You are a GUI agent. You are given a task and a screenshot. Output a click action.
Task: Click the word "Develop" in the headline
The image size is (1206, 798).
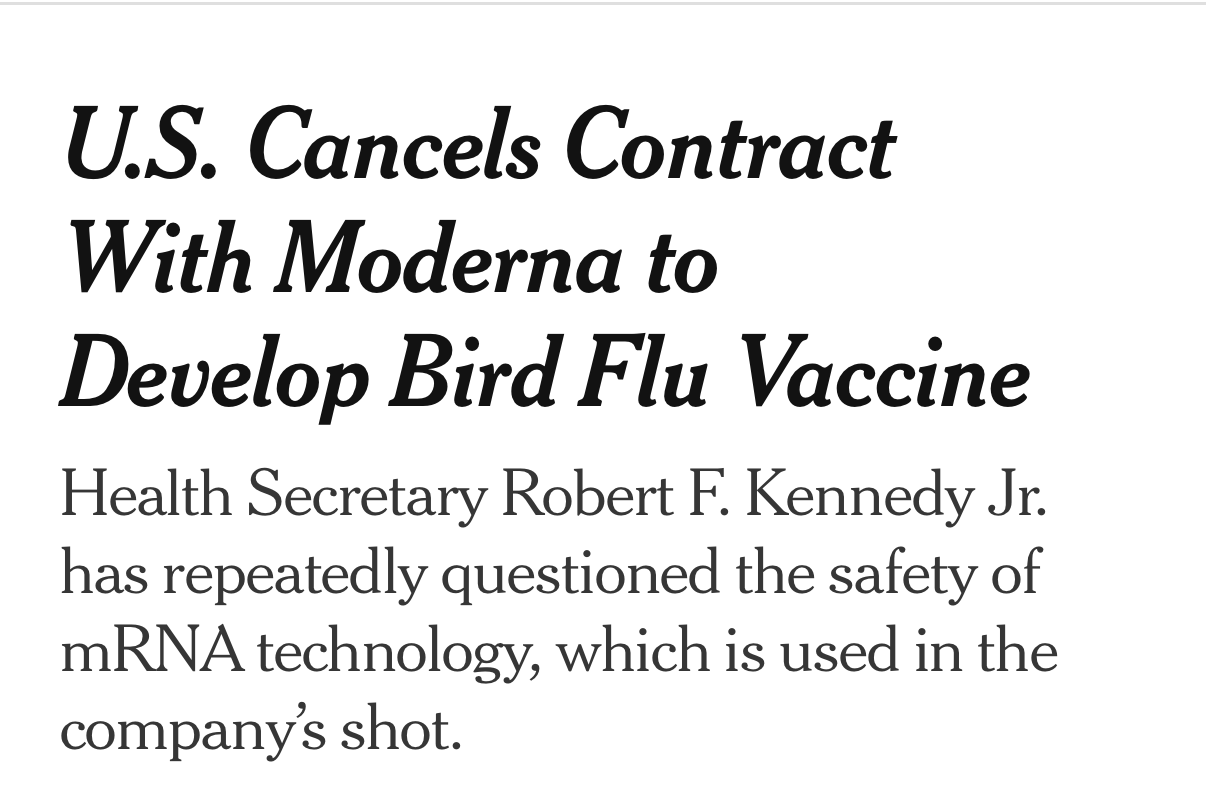[x=215, y=375]
